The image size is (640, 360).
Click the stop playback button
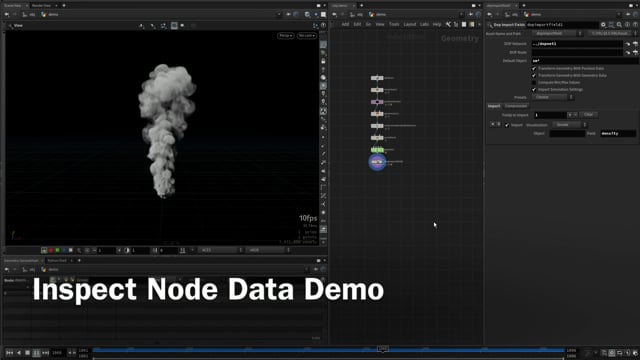tap(28, 353)
